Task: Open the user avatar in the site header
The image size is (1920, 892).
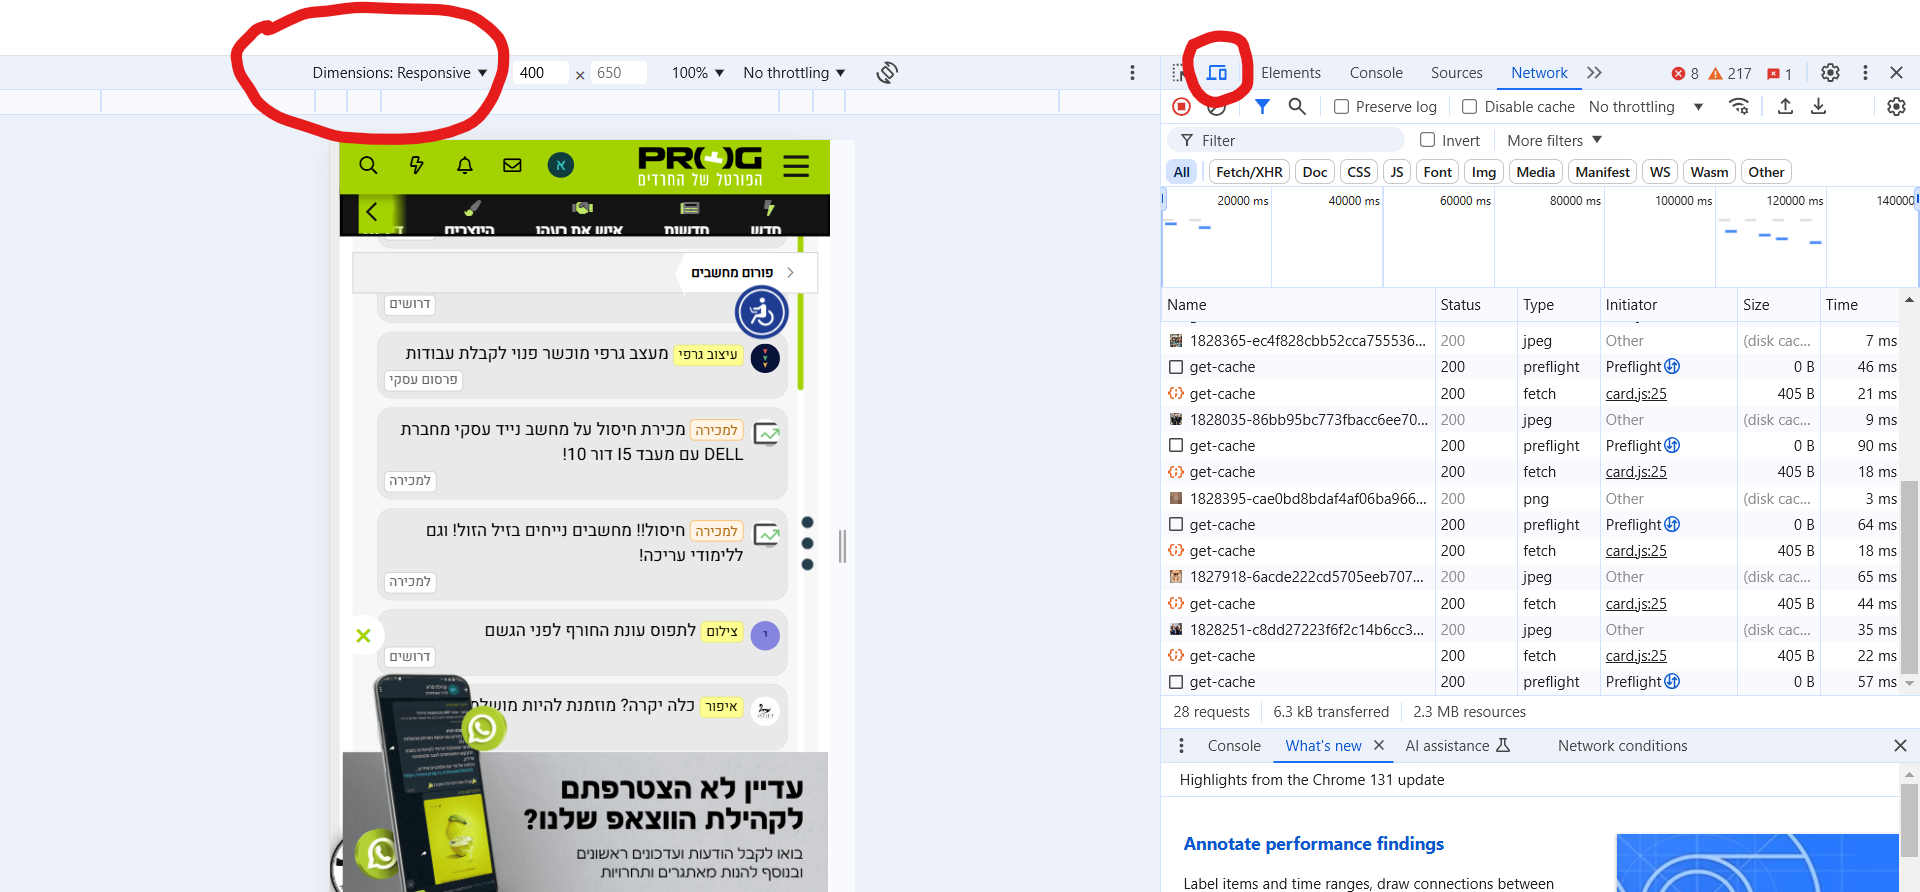Action: (x=561, y=166)
